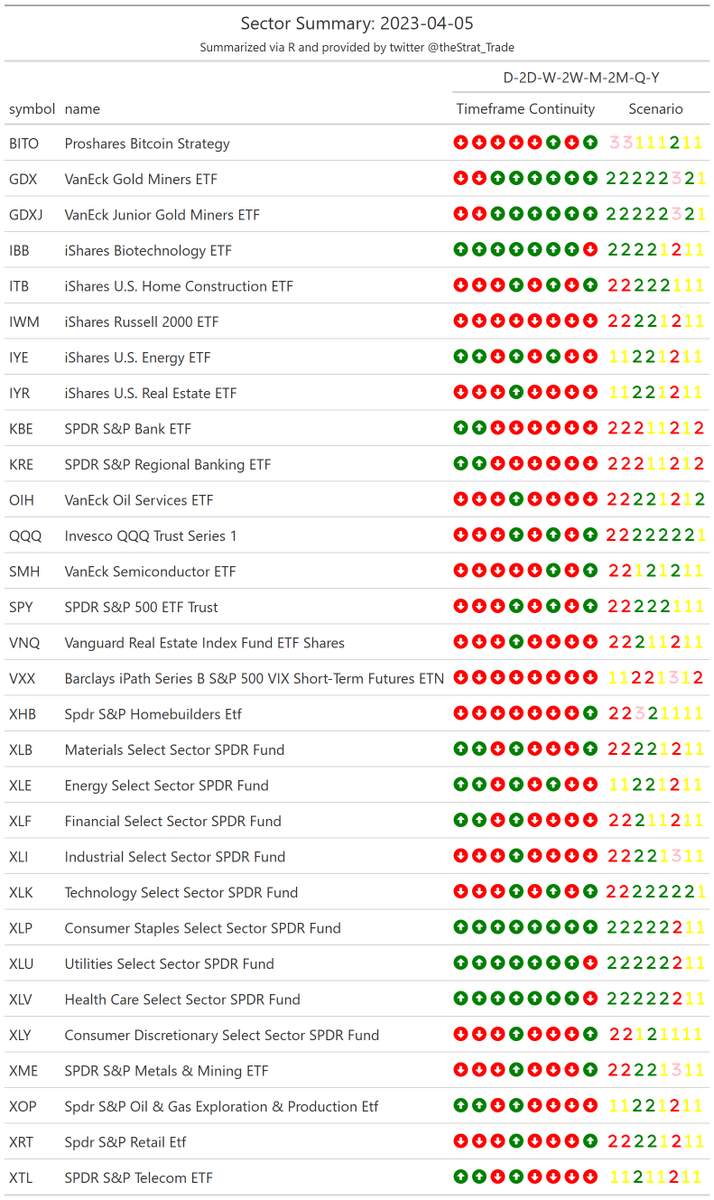714x1200 pixels.
Task: Click 'Proshares Bitcoin Strategy' name
Action: click(147, 143)
